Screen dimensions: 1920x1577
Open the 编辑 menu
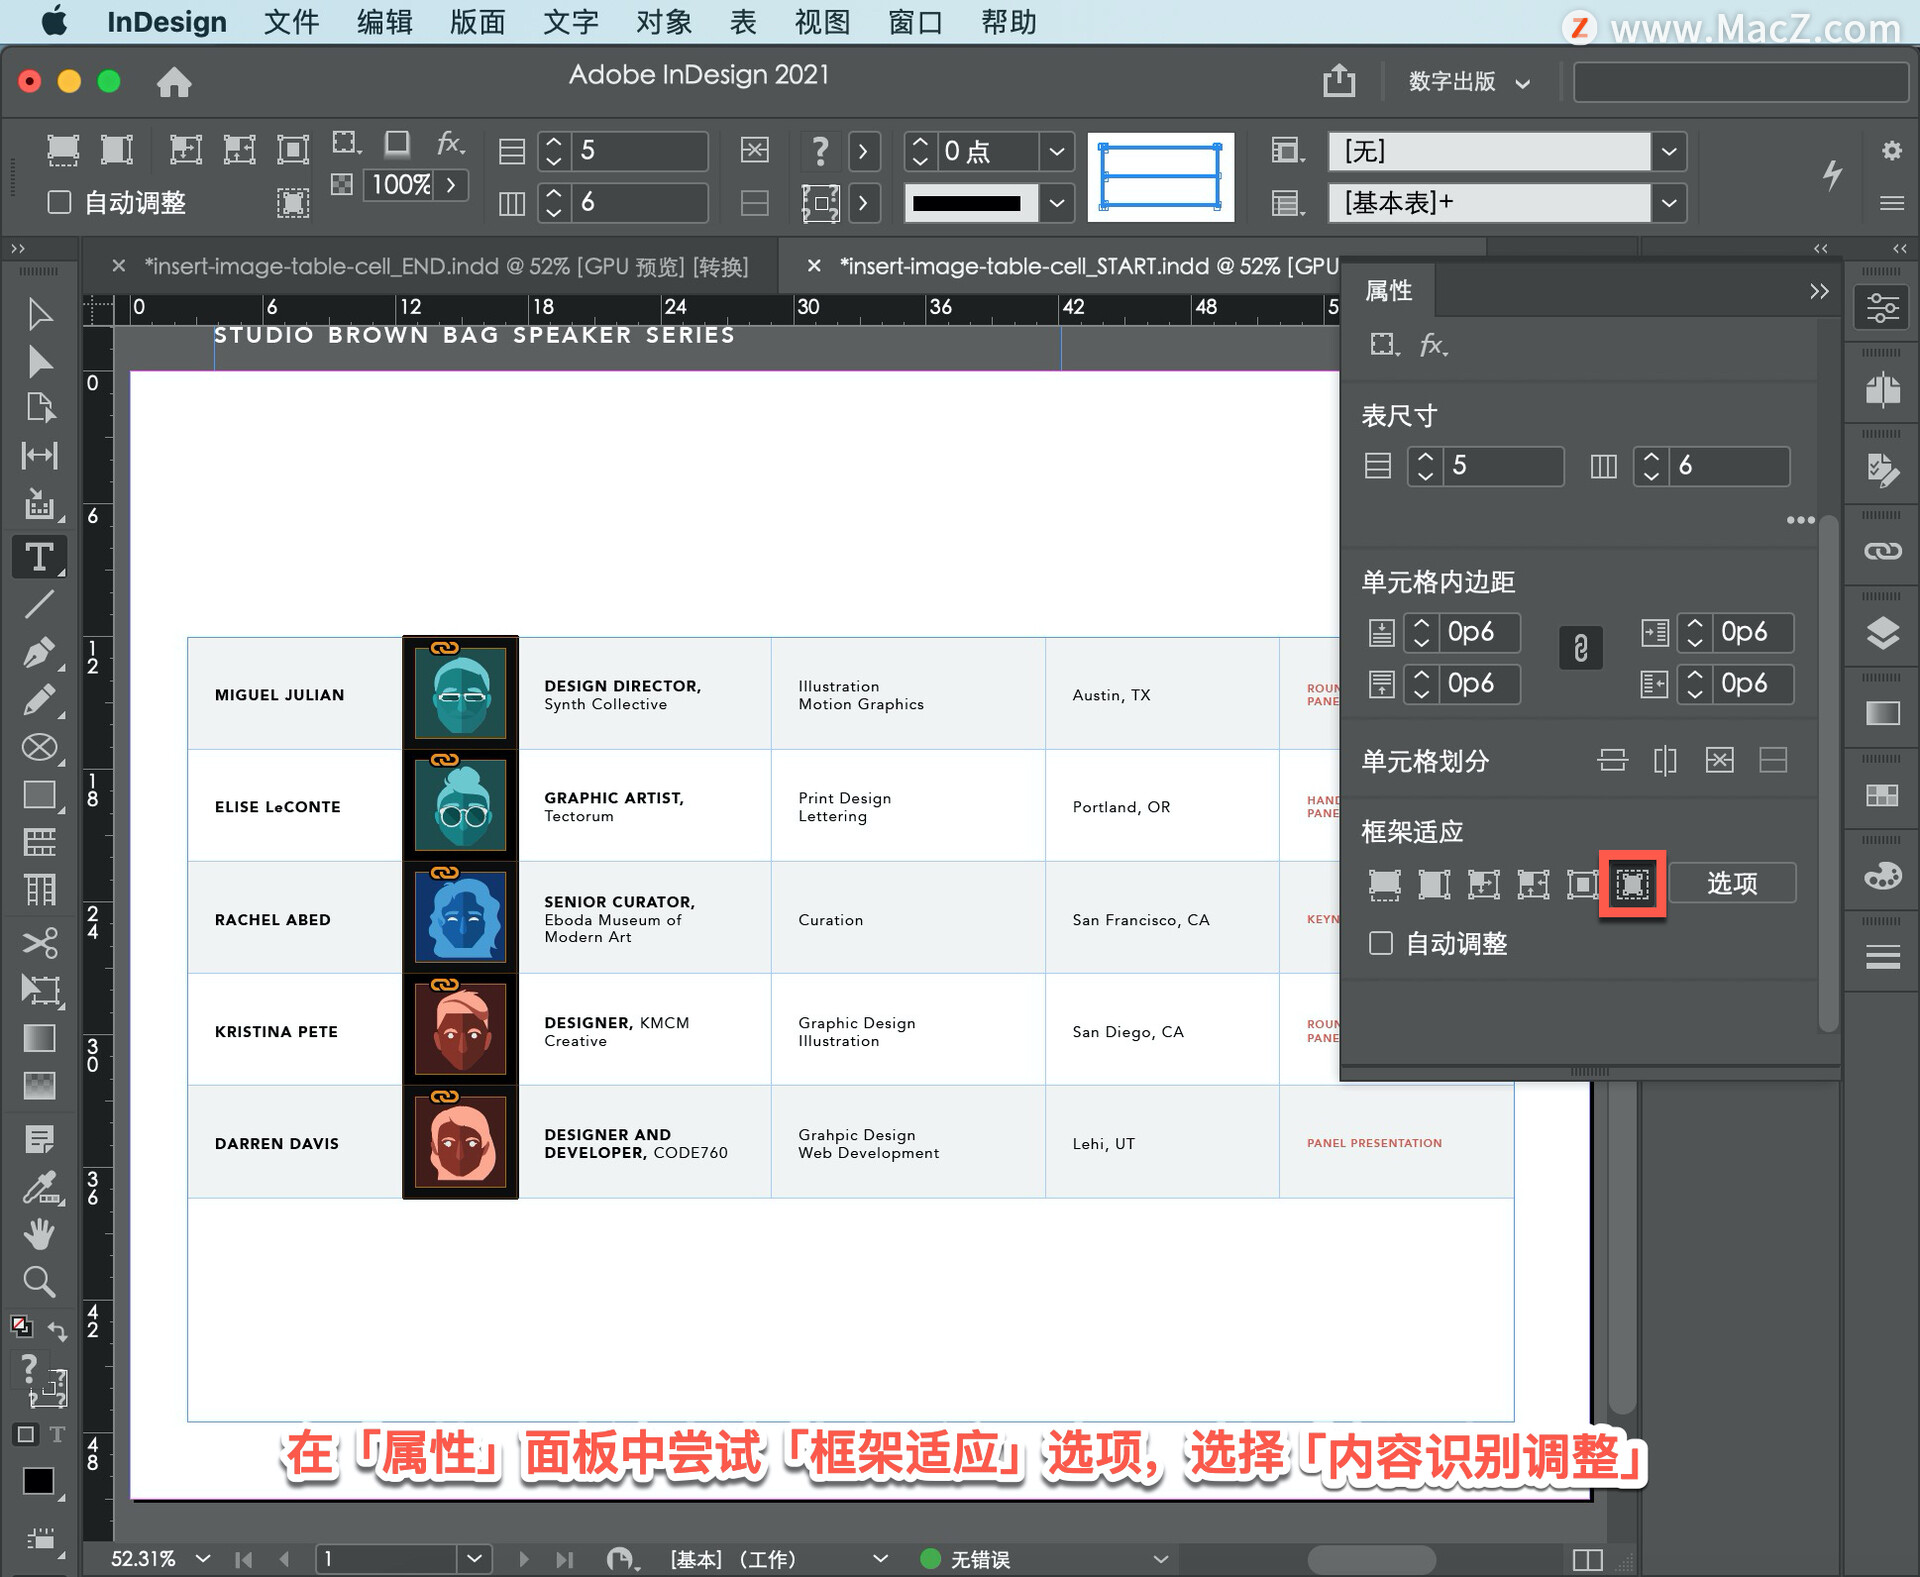[384, 22]
